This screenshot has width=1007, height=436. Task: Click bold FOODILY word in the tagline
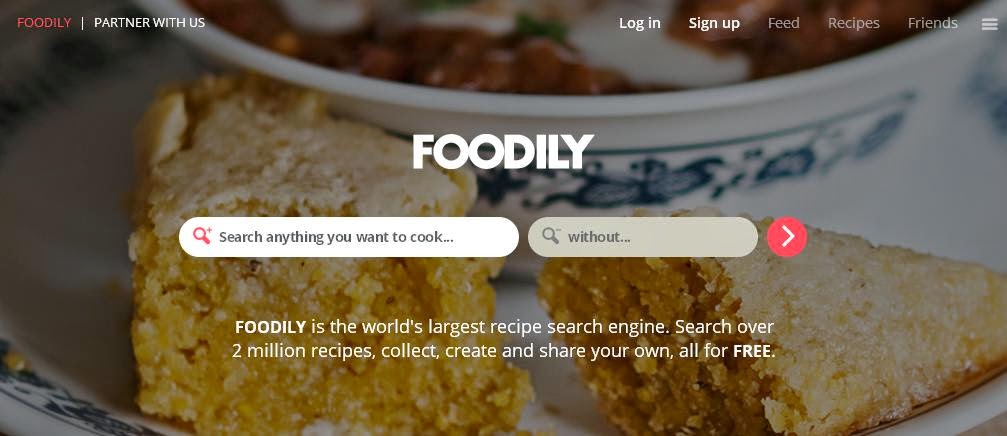tap(270, 327)
